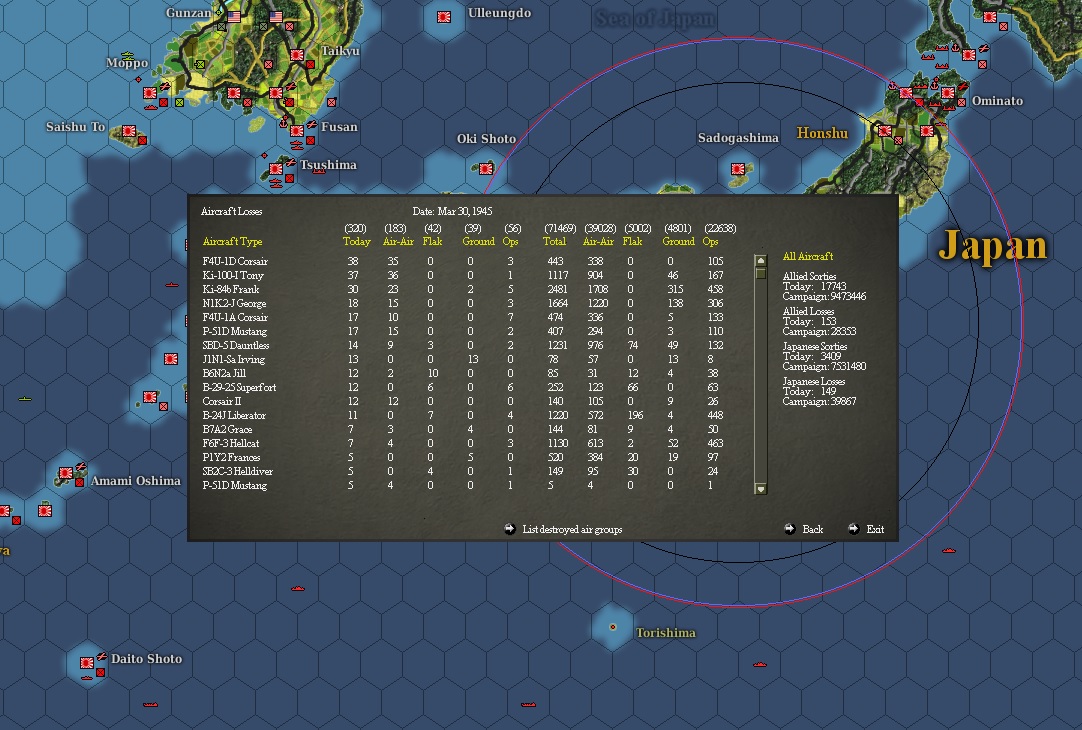Click the scrollbar up arrow in losses list
Screen dimensions: 1082x730
[760, 261]
